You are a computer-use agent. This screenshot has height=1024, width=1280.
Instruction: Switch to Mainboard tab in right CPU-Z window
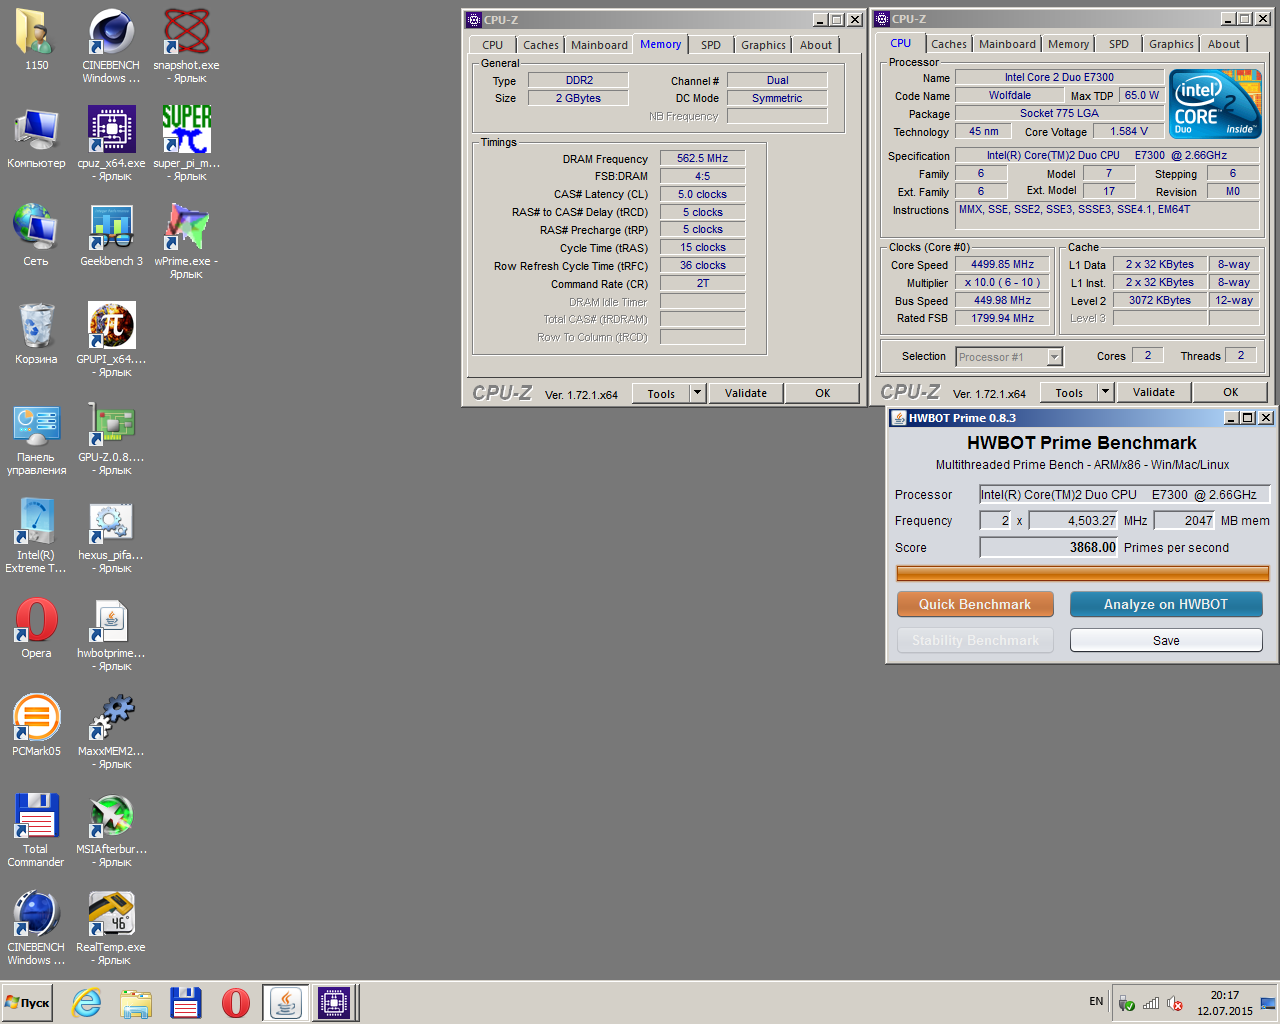coord(1007,44)
